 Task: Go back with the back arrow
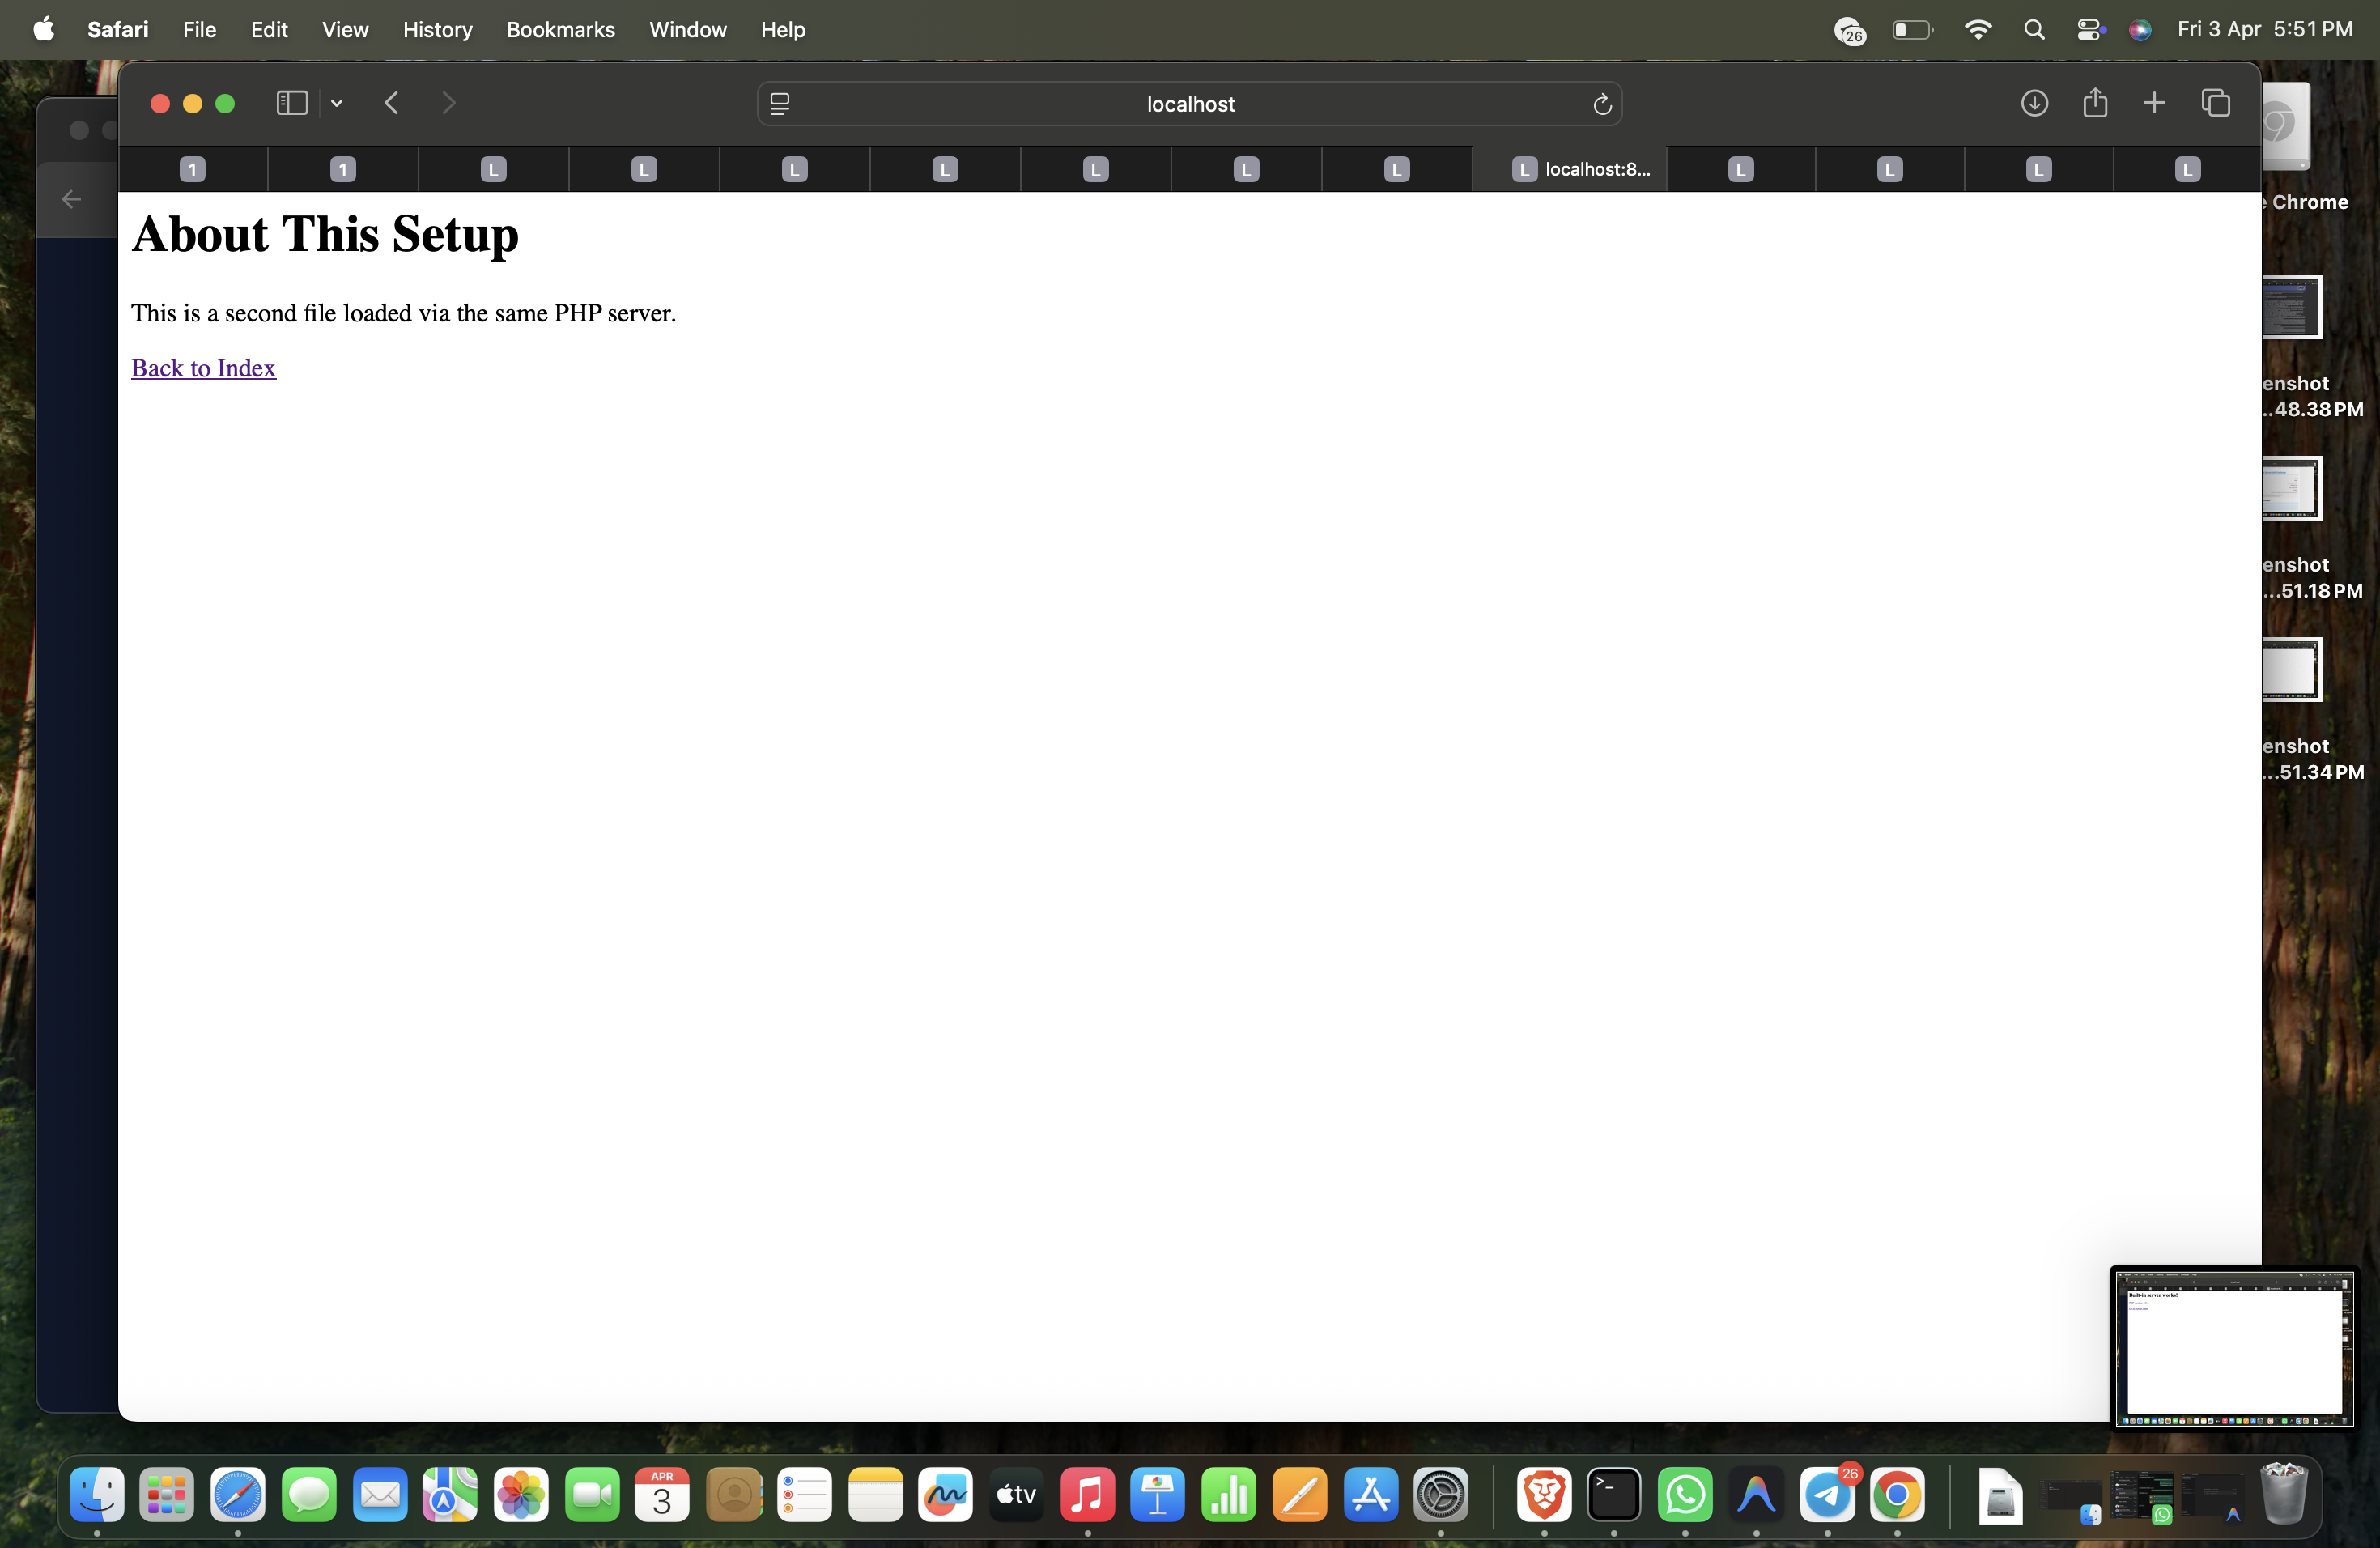(x=392, y=103)
